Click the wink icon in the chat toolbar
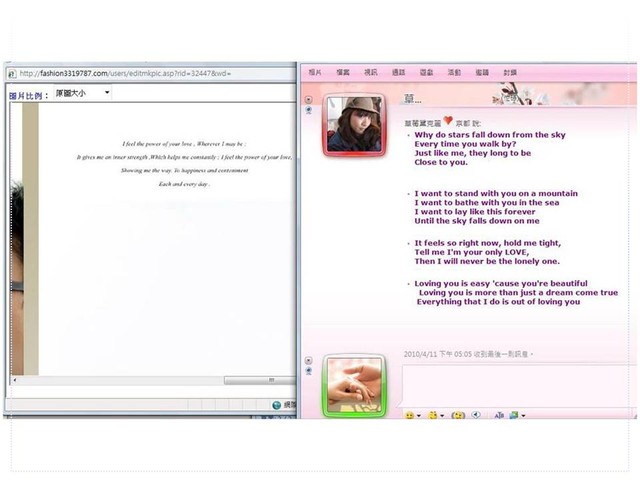The image size is (640, 480). pos(432,415)
